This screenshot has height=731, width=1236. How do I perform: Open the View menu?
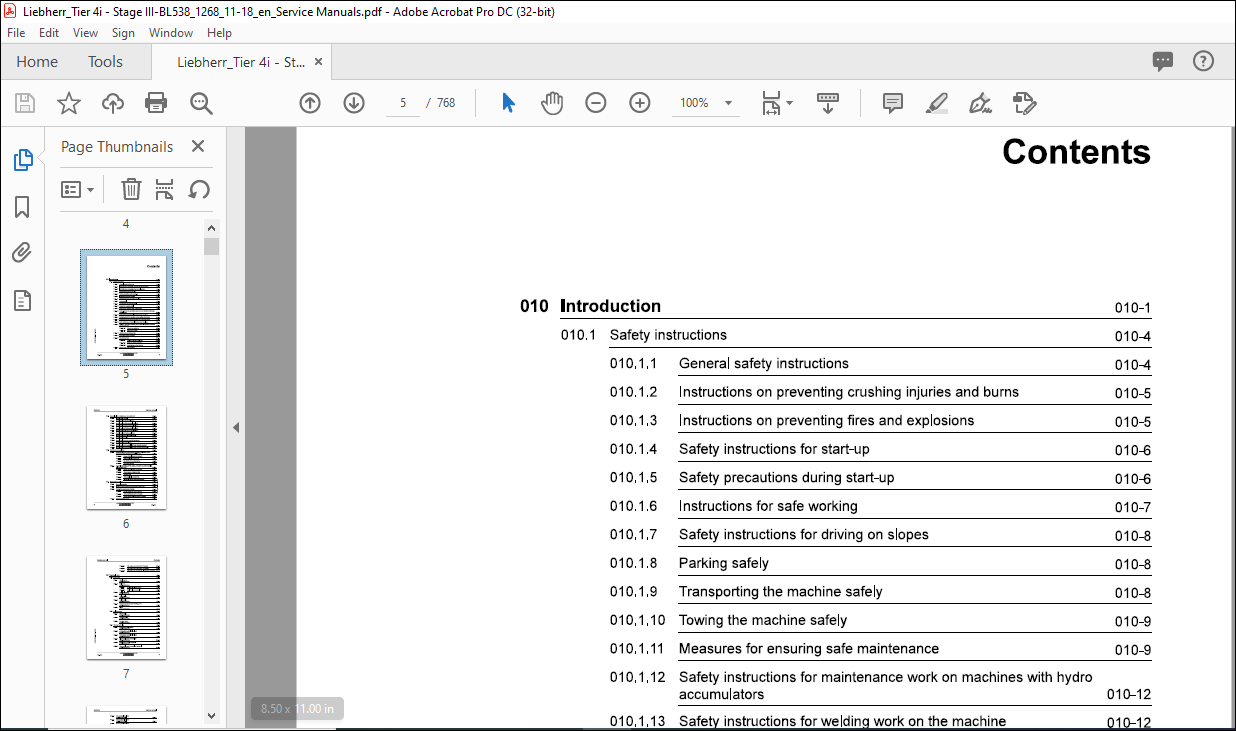click(x=86, y=33)
